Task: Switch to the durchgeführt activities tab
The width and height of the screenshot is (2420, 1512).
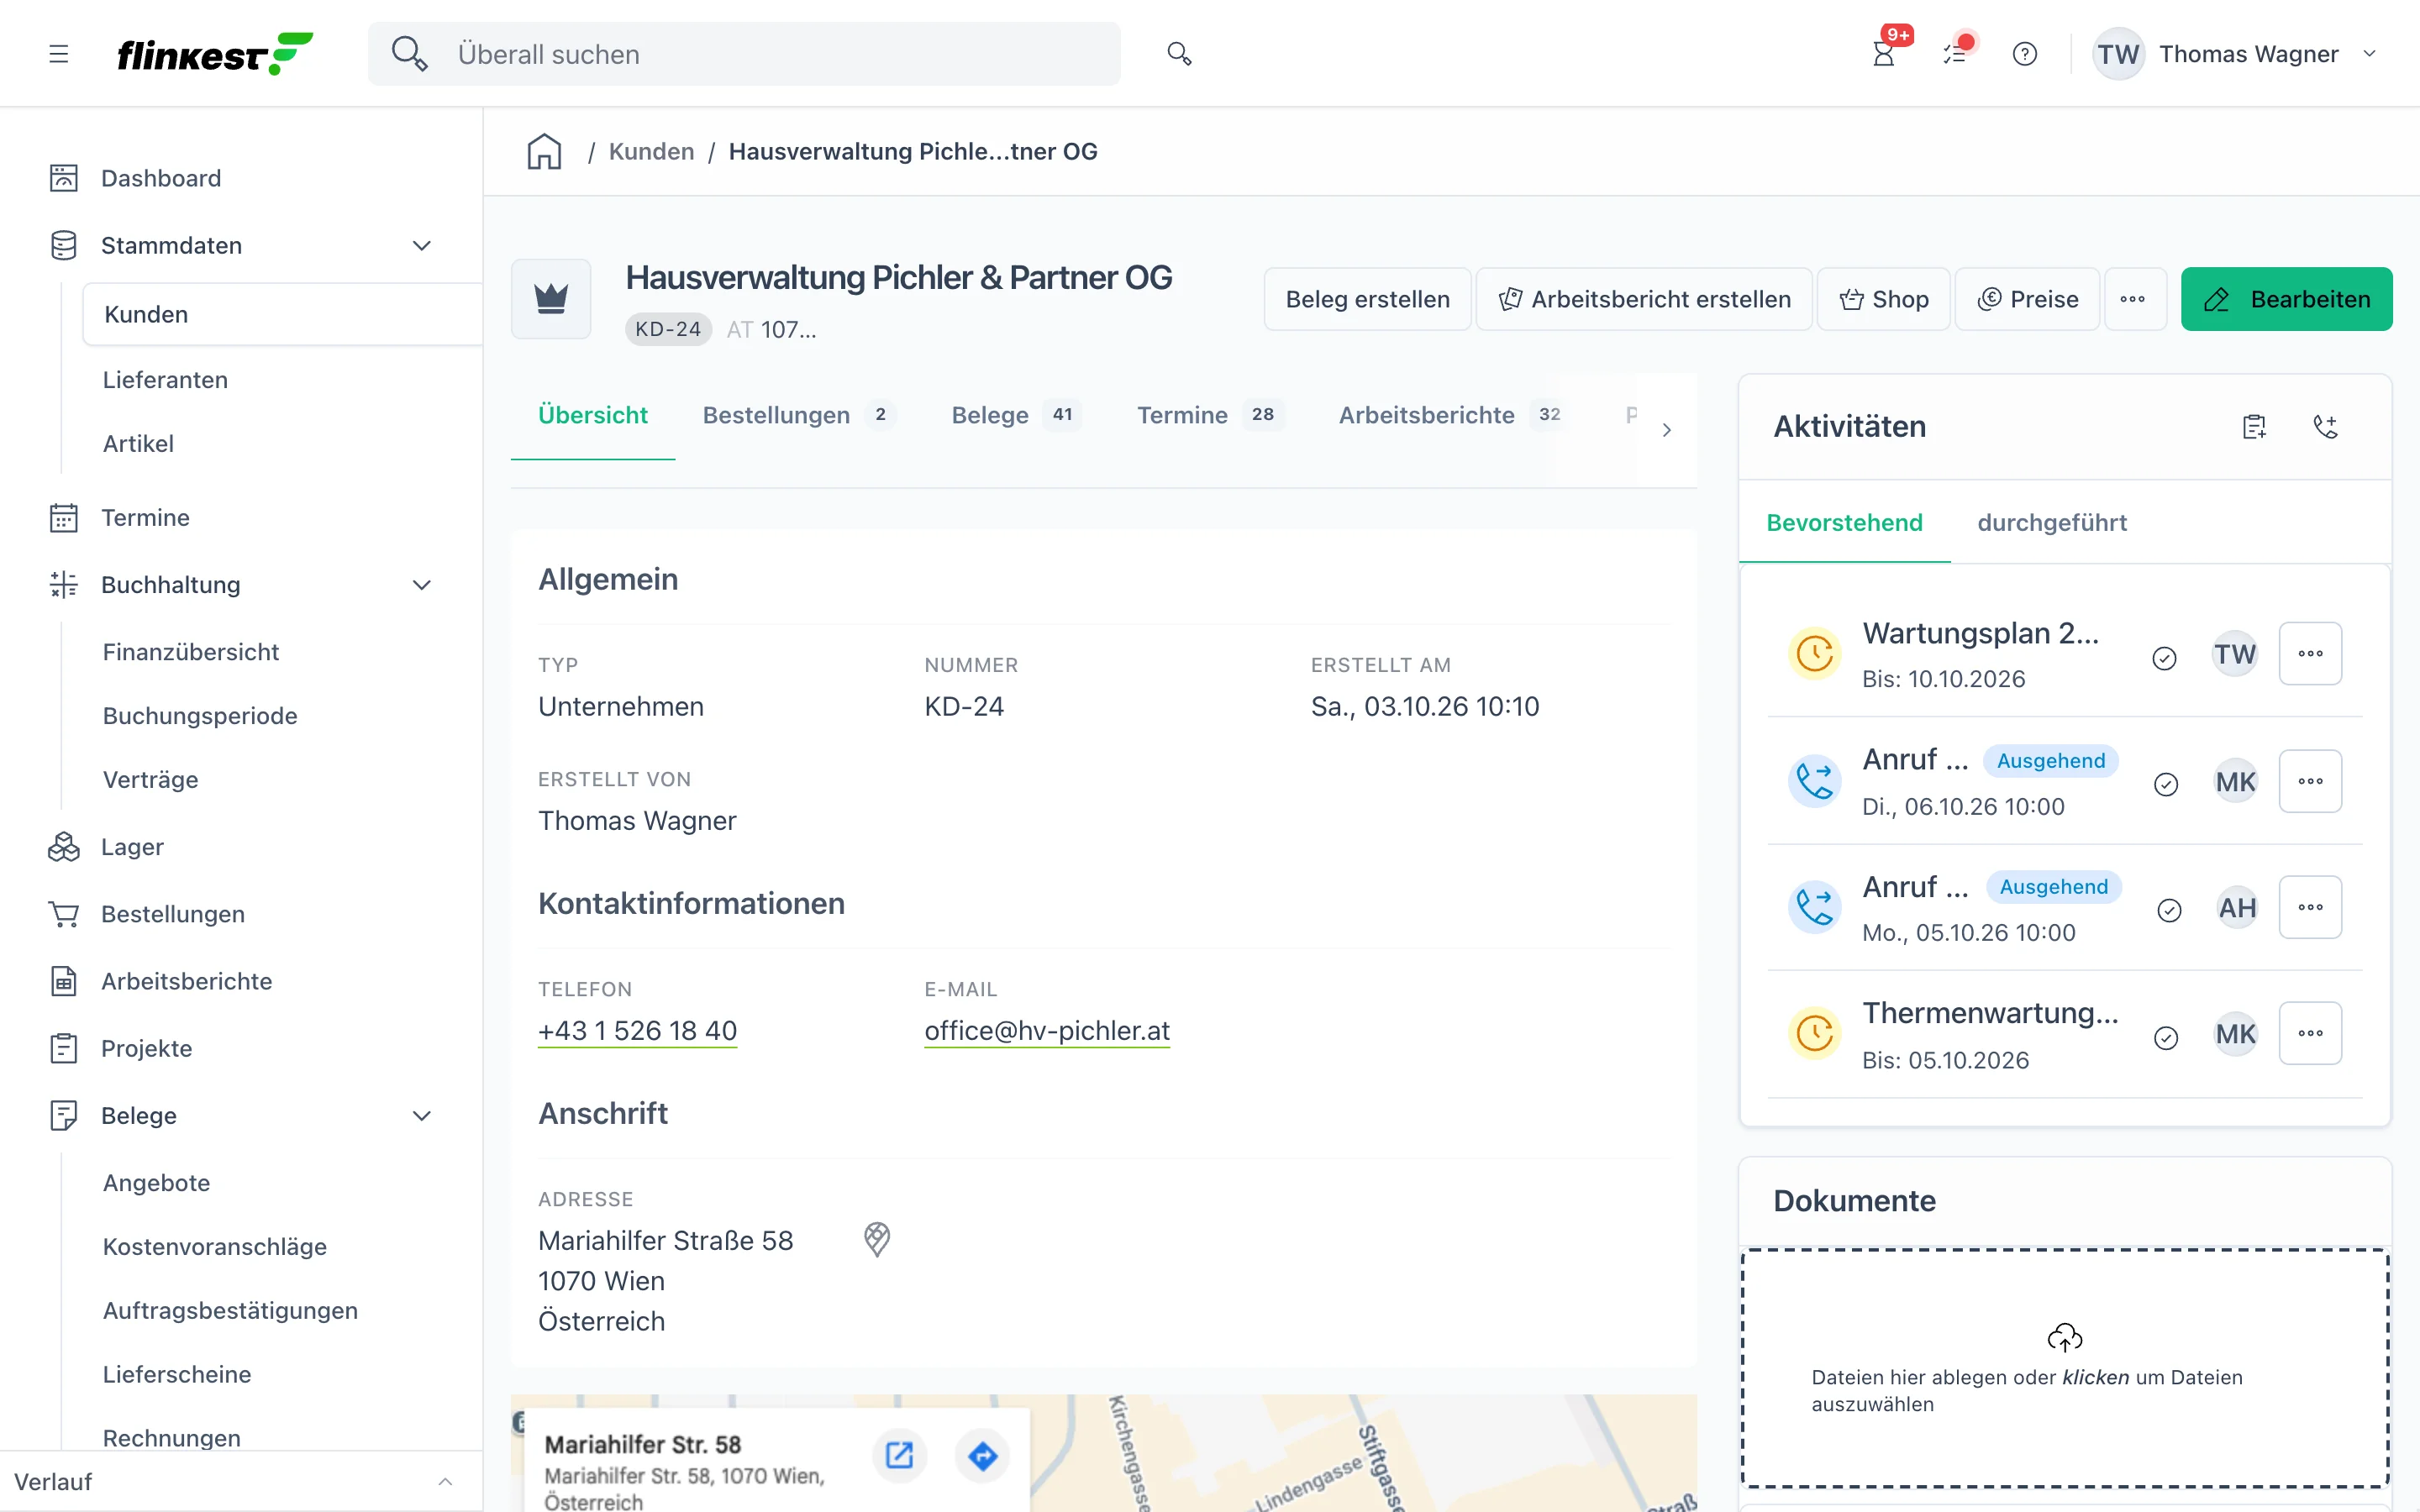Action: [x=2052, y=522]
